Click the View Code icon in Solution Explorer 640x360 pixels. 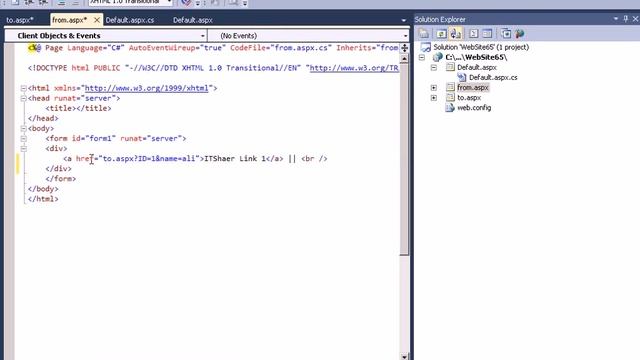[473, 33]
